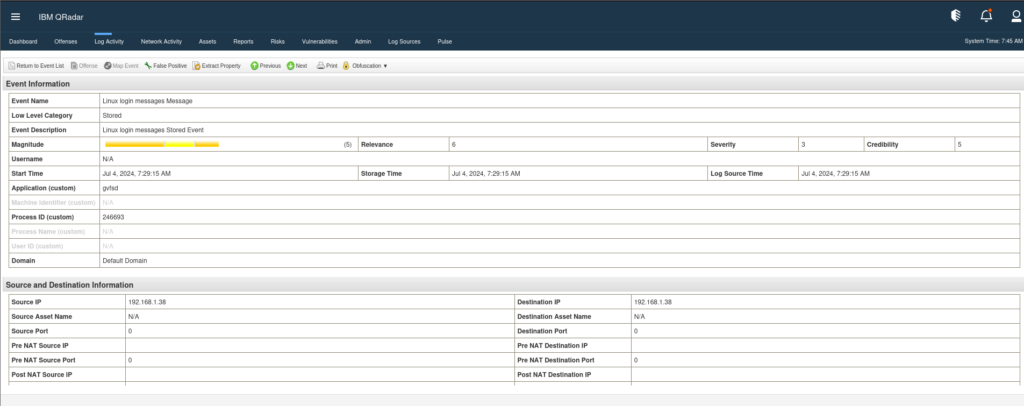Image resolution: width=1024 pixels, height=406 pixels.
Task: Click Return to Event List
Action: coord(36,65)
